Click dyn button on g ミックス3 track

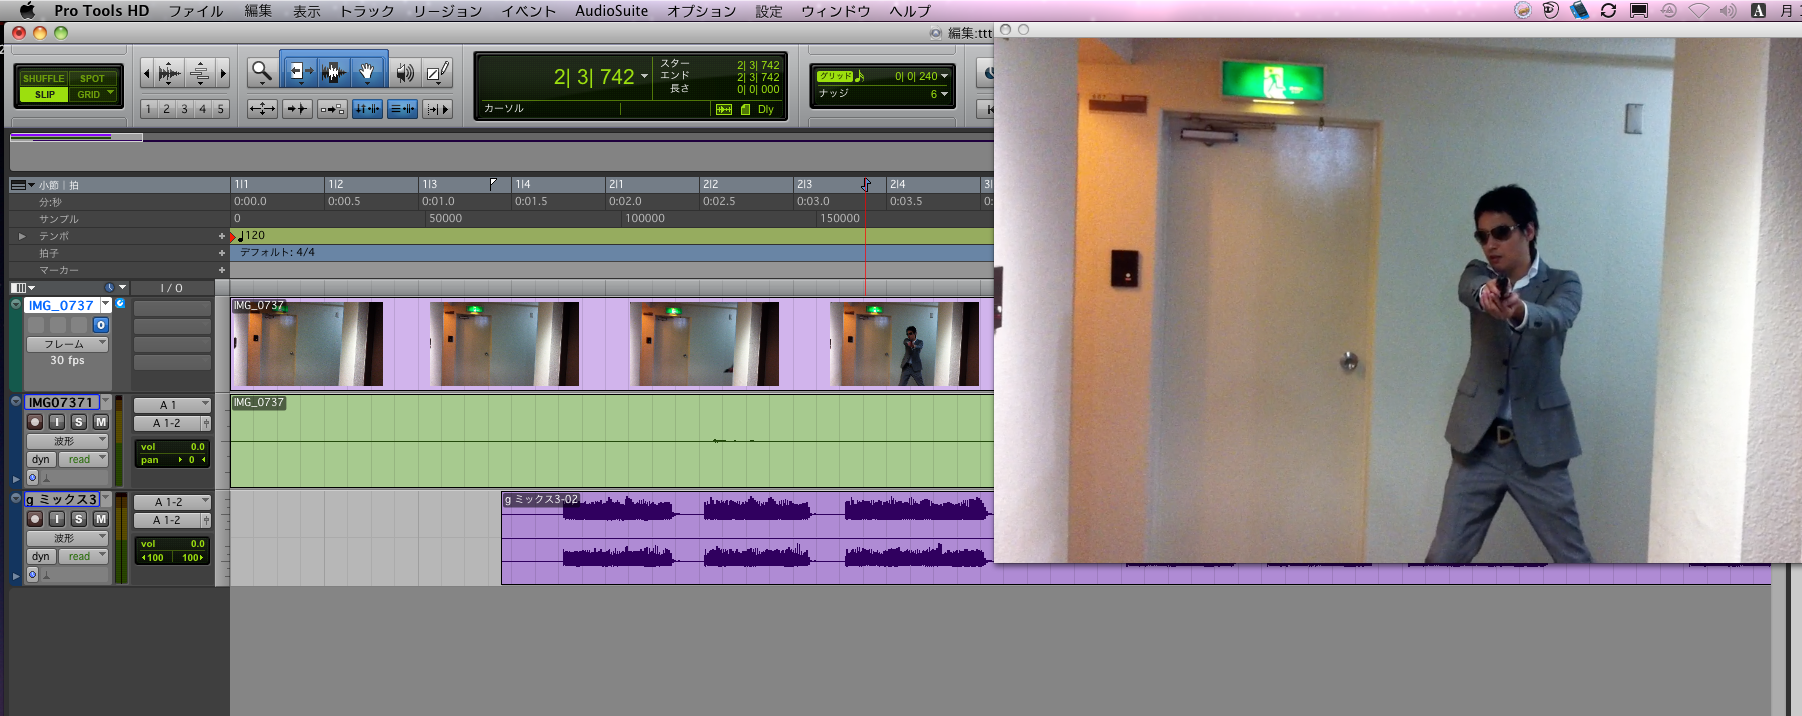(40, 557)
